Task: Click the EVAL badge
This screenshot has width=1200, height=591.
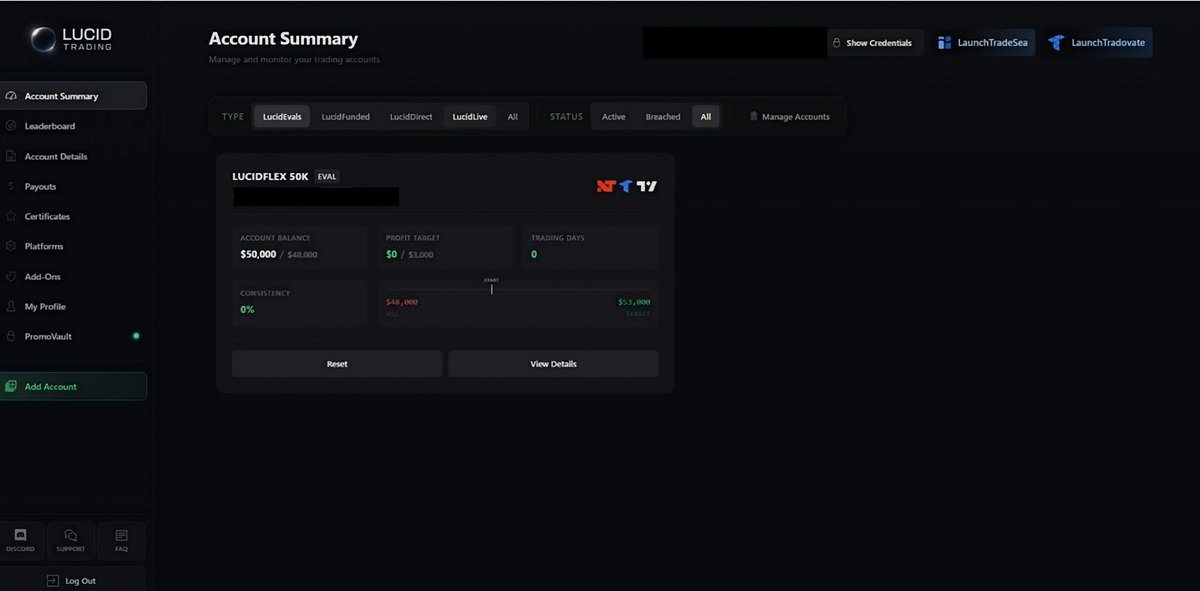Action: coord(327,176)
